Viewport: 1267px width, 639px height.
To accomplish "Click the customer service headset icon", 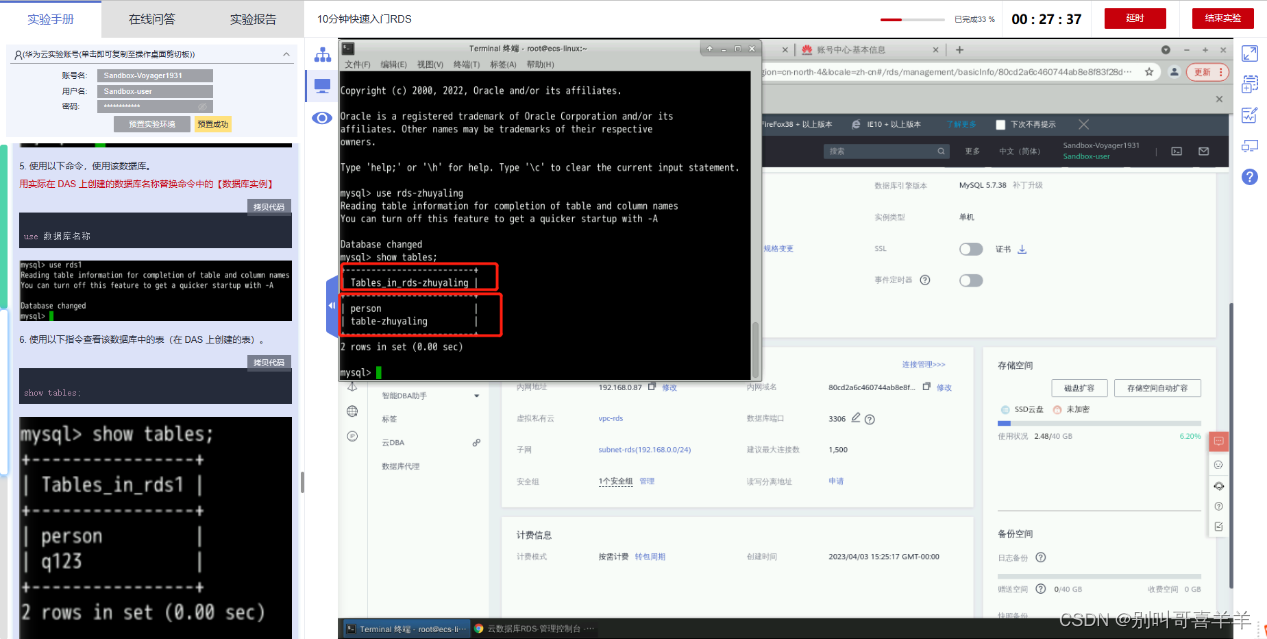I will point(1218,485).
